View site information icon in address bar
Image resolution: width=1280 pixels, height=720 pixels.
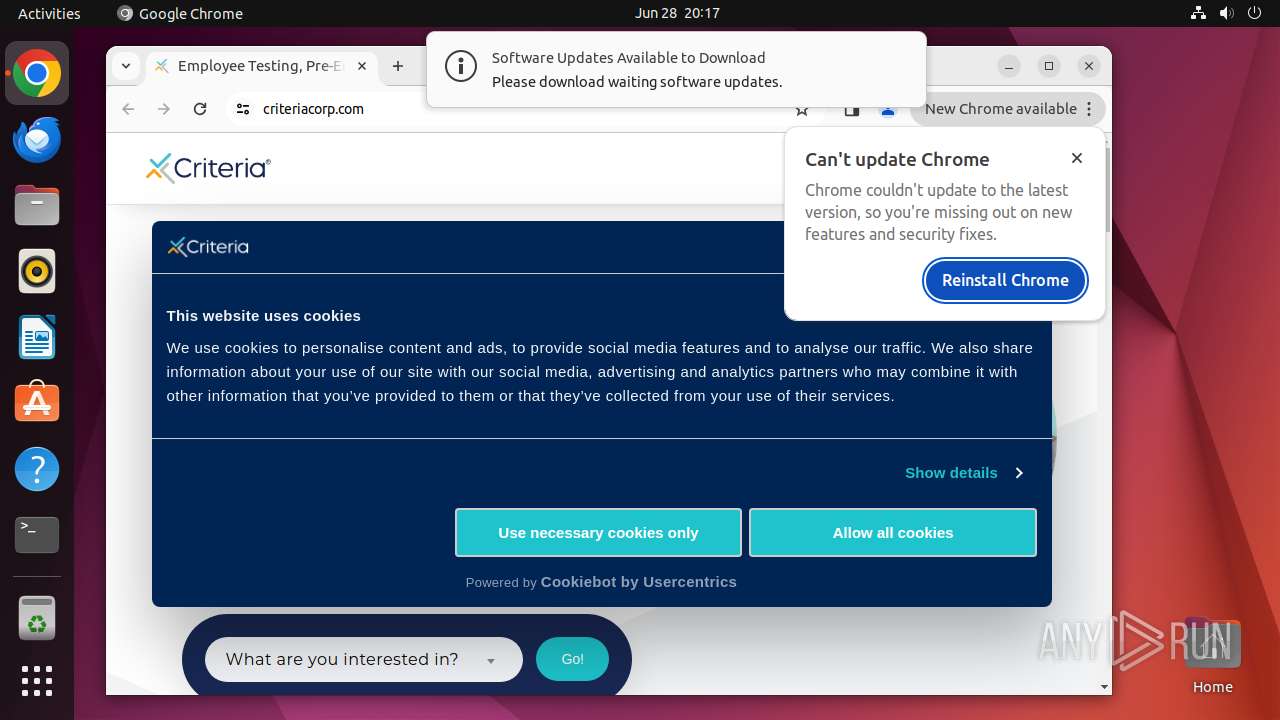pyautogui.click(x=243, y=109)
